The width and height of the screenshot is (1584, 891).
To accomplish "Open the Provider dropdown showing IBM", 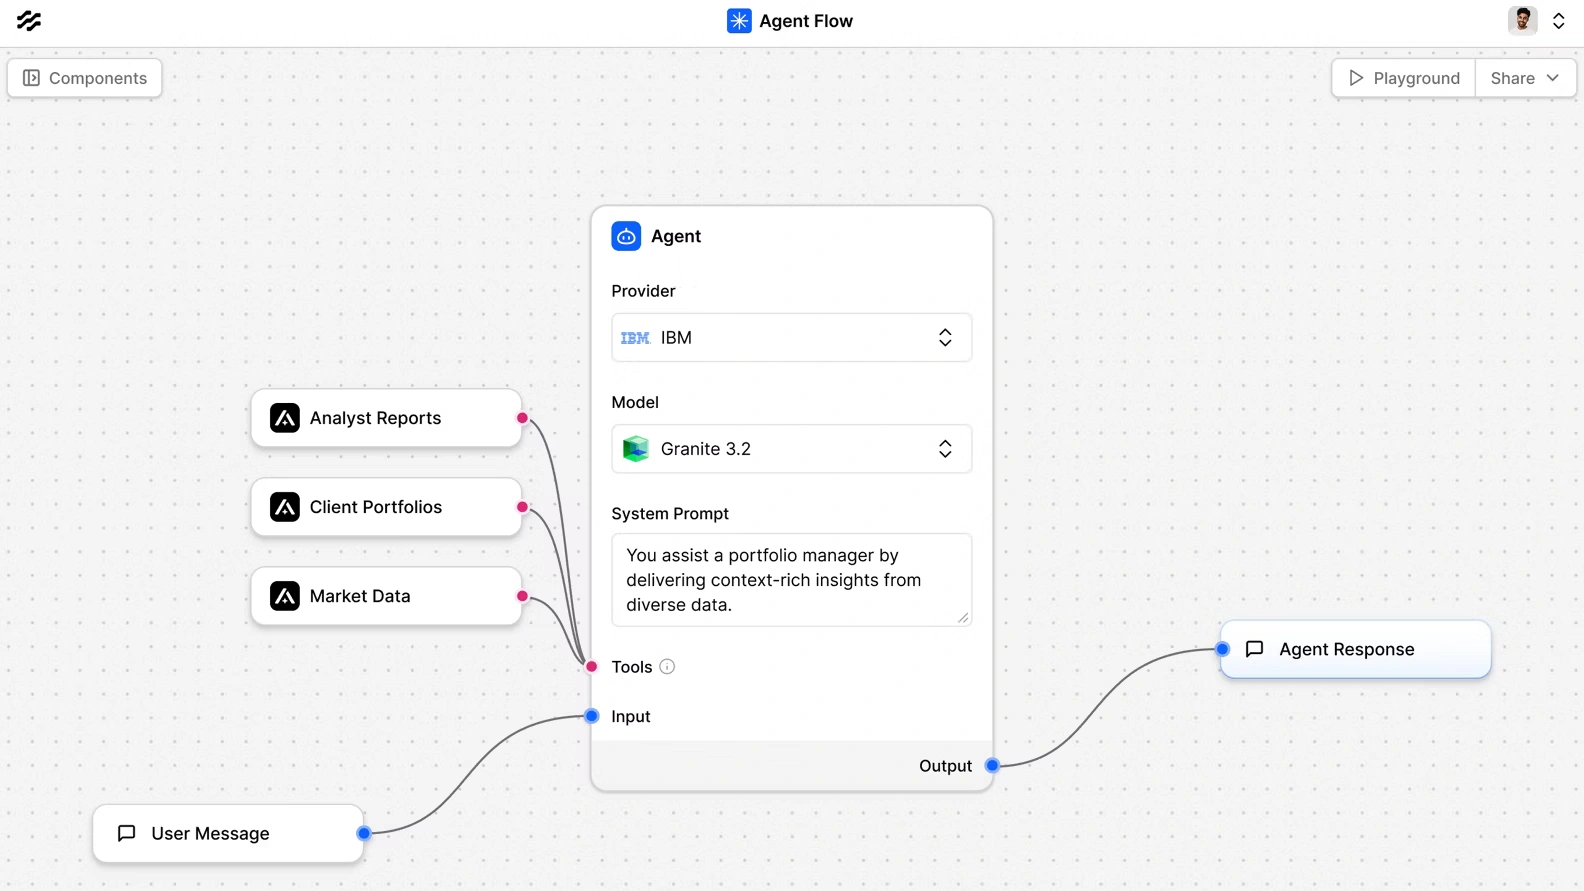I will [x=791, y=338].
